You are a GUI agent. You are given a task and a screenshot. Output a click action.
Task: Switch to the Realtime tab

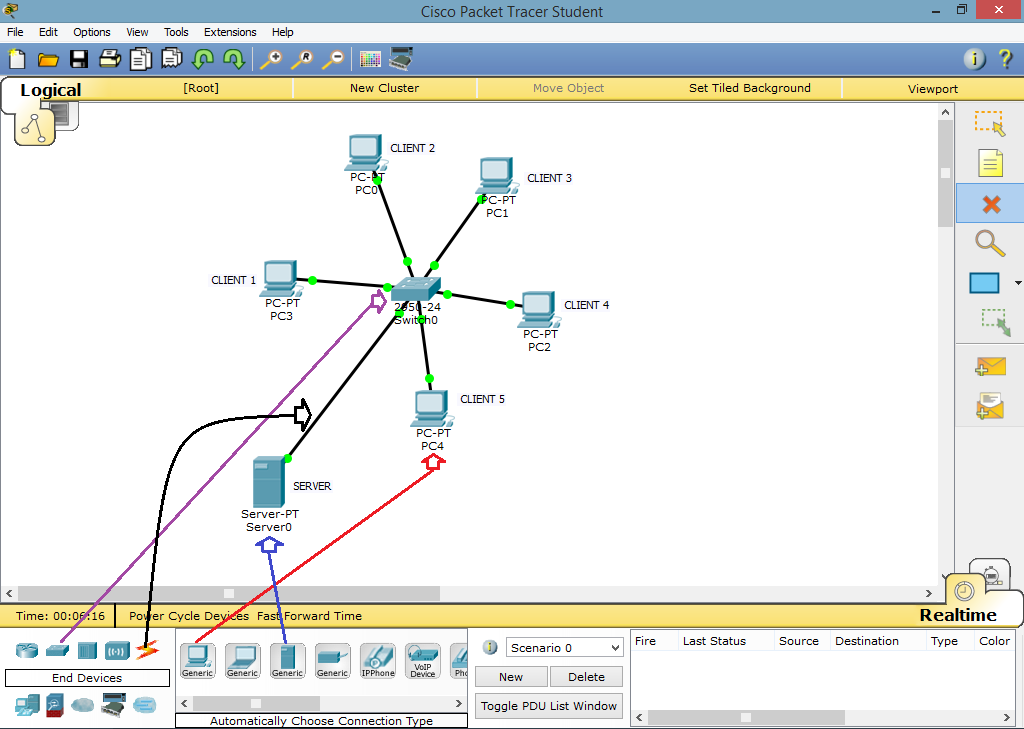pyautogui.click(x=958, y=615)
